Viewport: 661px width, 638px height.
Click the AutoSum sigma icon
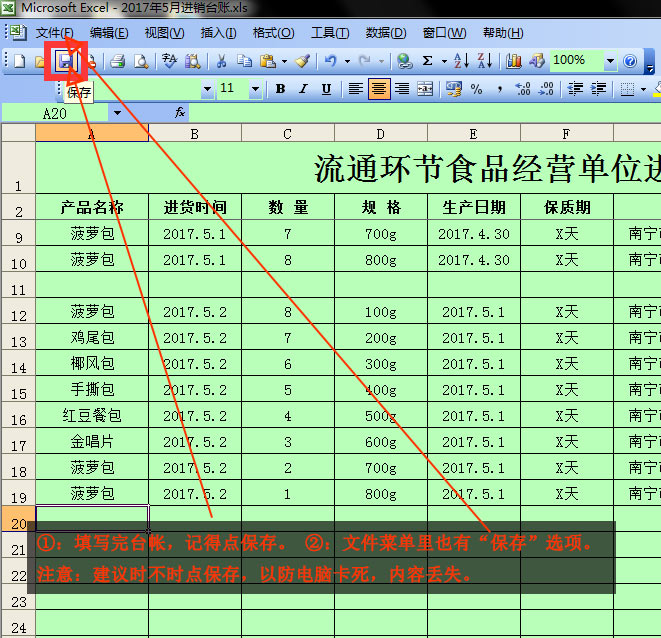428,61
